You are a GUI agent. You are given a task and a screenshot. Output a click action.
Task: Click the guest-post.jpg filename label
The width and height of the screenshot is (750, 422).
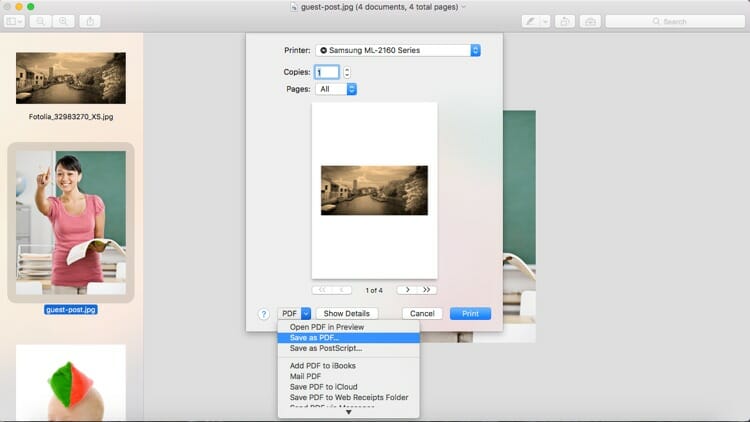pyautogui.click(x=71, y=310)
